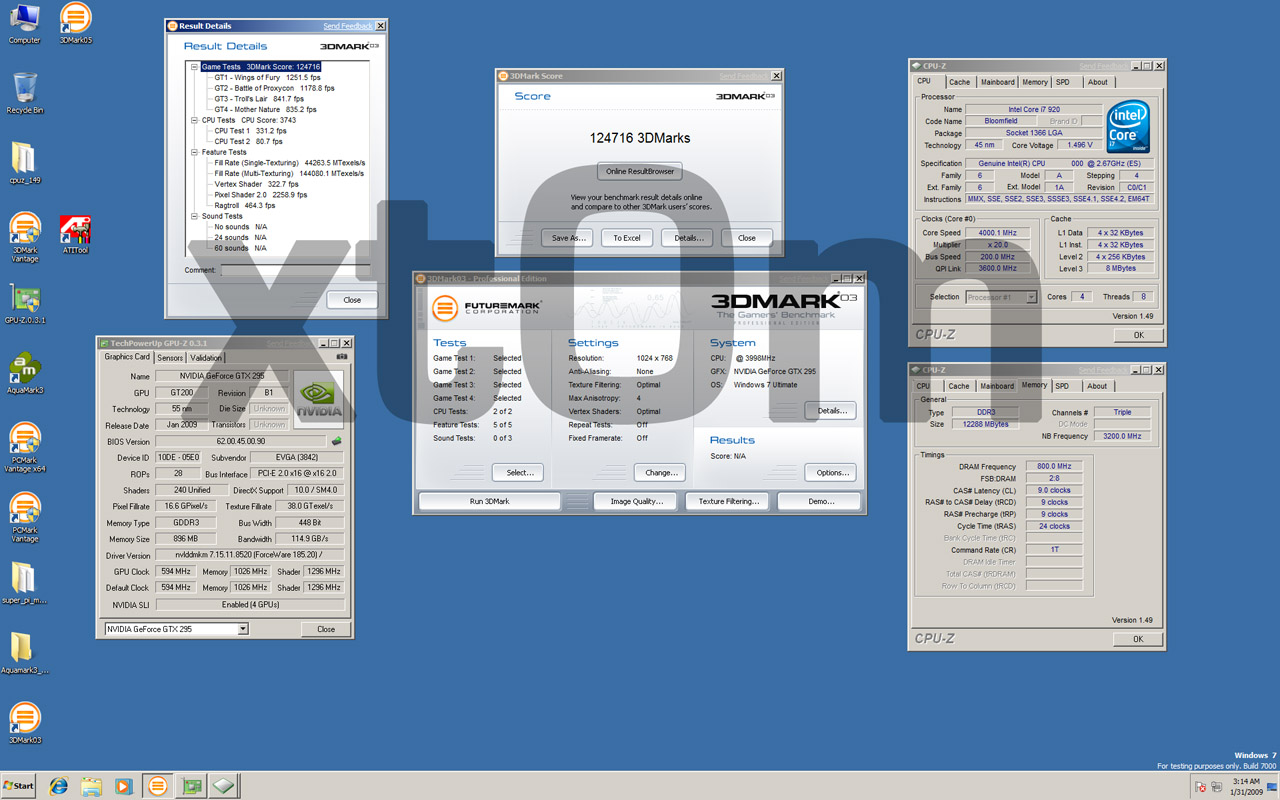This screenshot has height=800, width=1280.
Task: Click the Texture Filtering button
Action: (x=728, y=501)
